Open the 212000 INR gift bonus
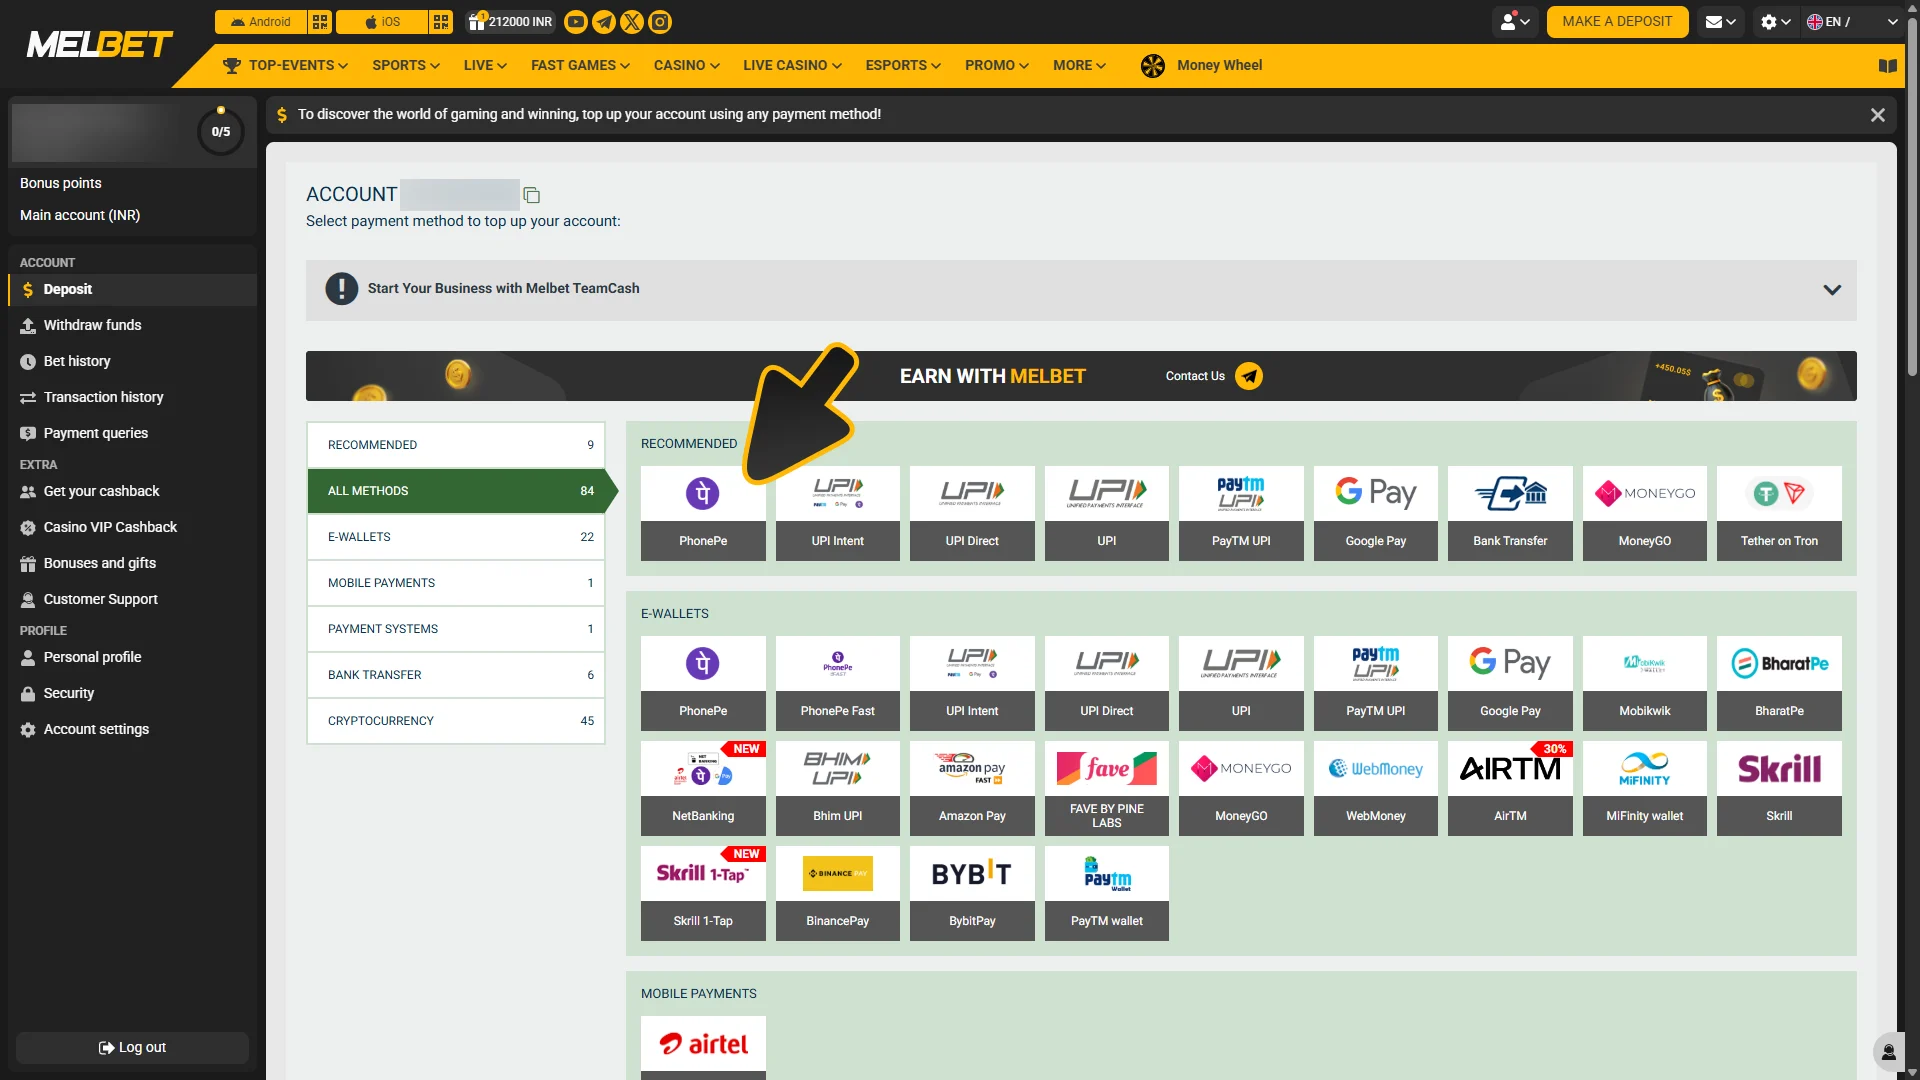The height and width of the screenshot is (1080, 1920). [x=510, y=22]
